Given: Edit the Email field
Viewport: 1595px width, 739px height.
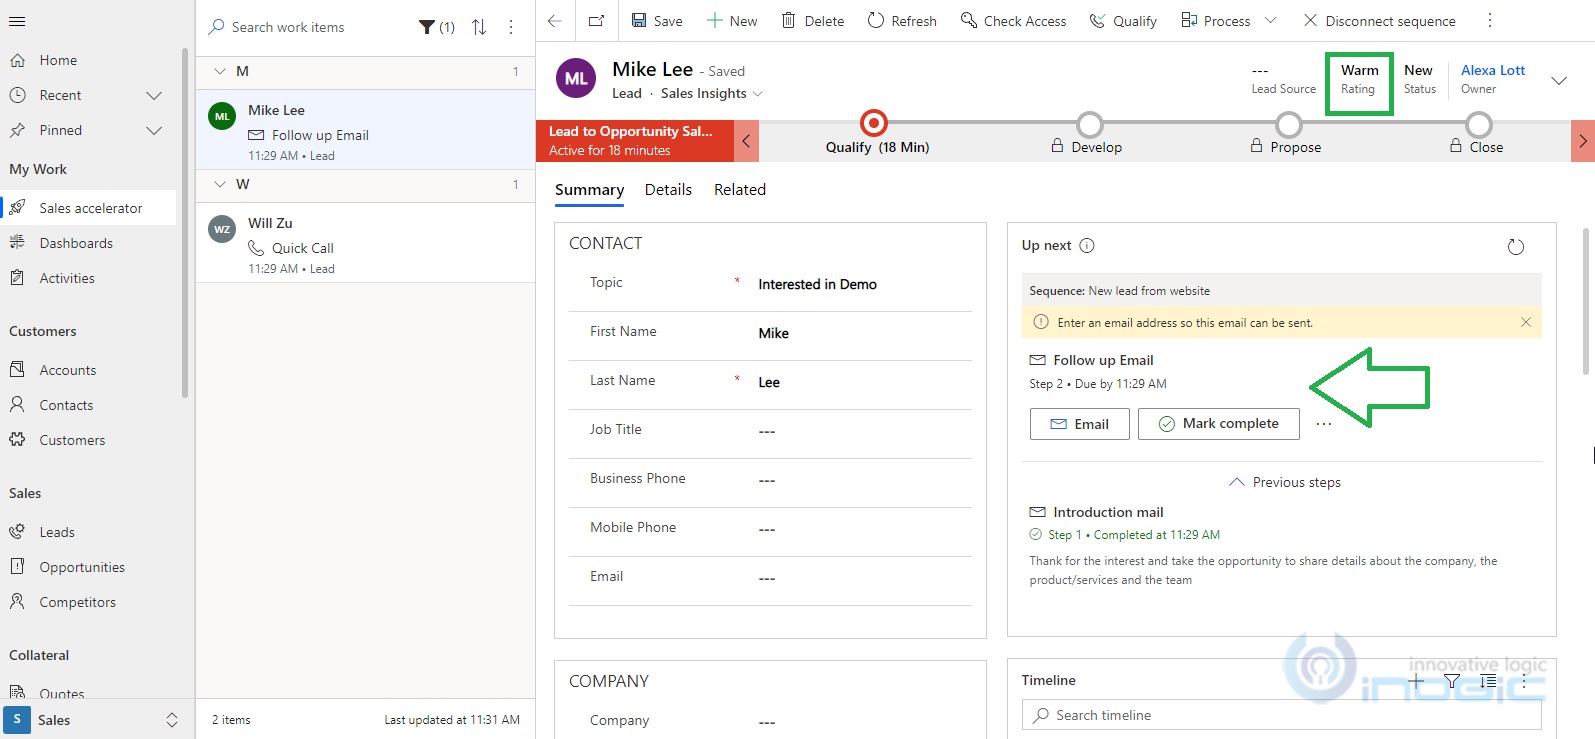Looking at the screenshot, I should pyautogui.click(x=862, y=578).
